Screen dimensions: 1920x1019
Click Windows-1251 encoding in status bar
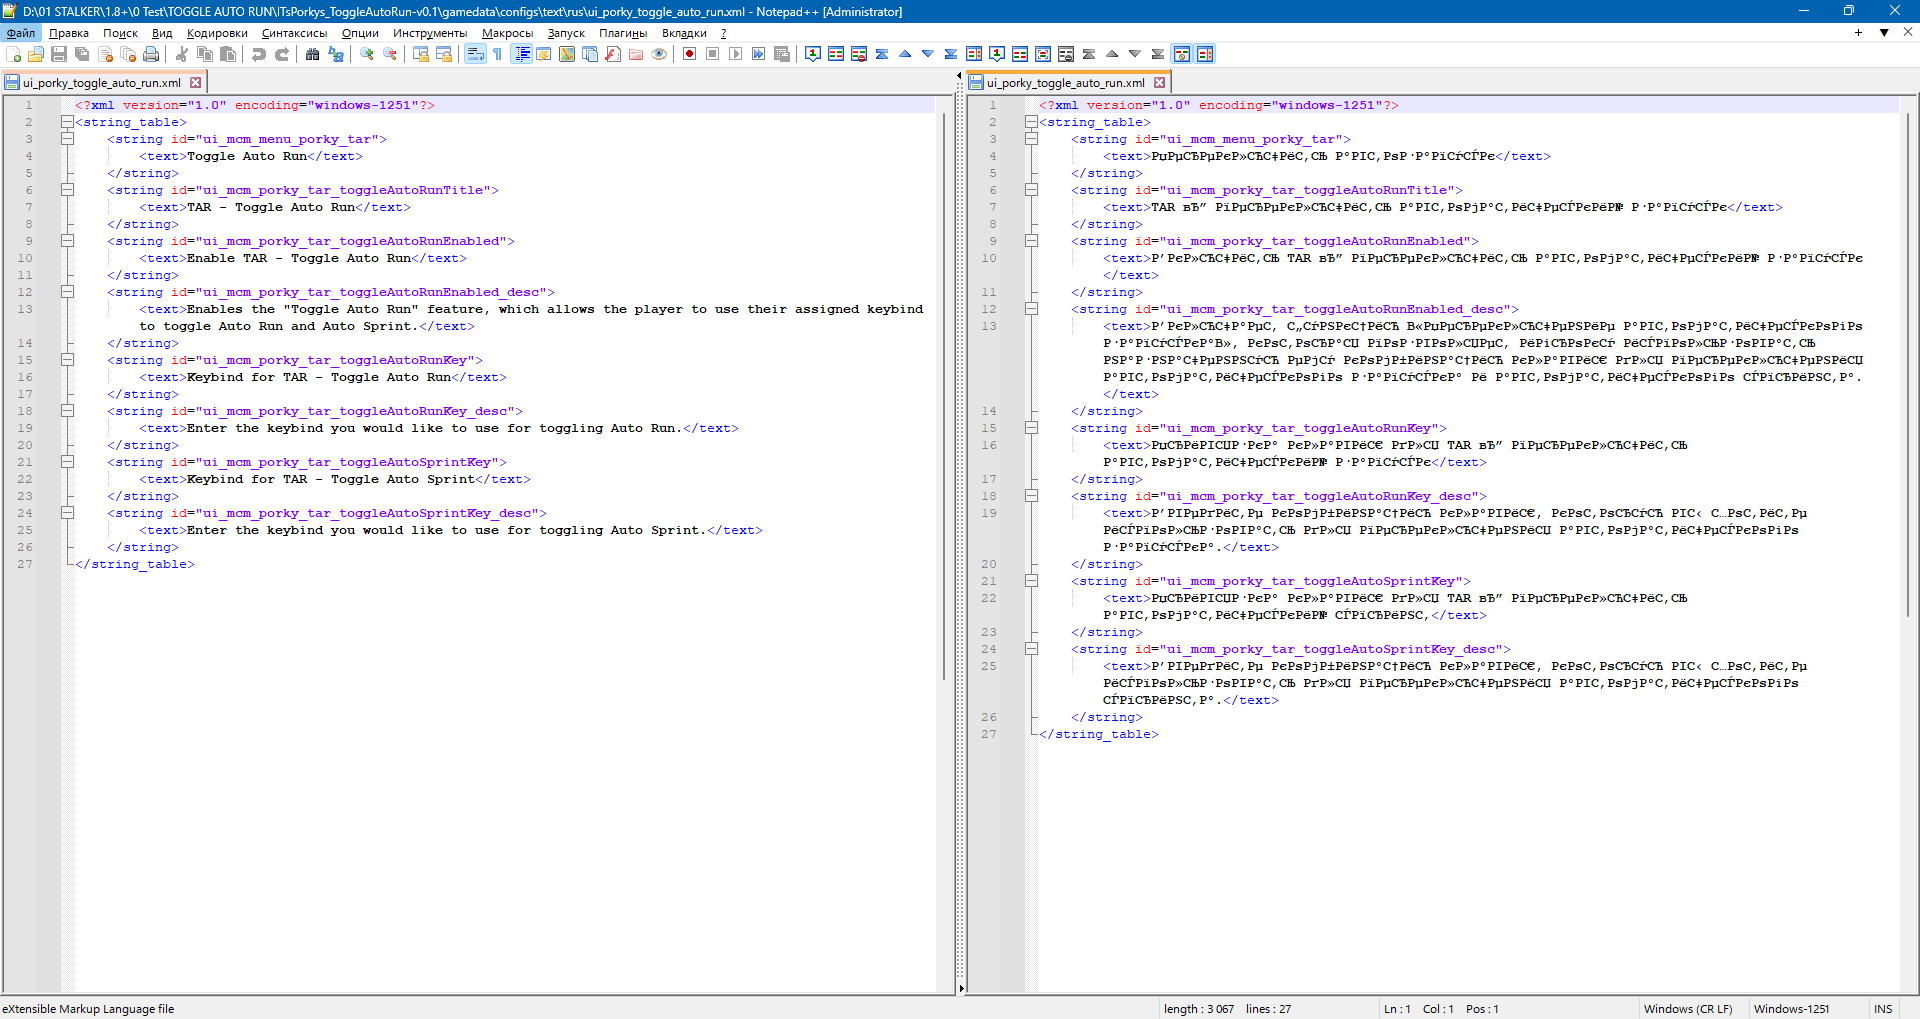[1792, 1009]
